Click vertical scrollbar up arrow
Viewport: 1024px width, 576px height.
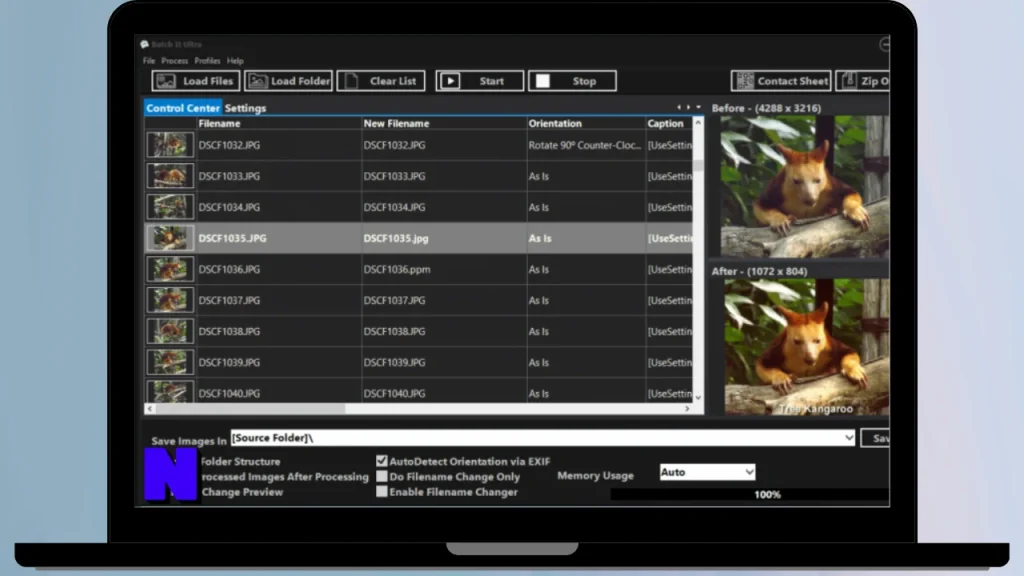698,123
